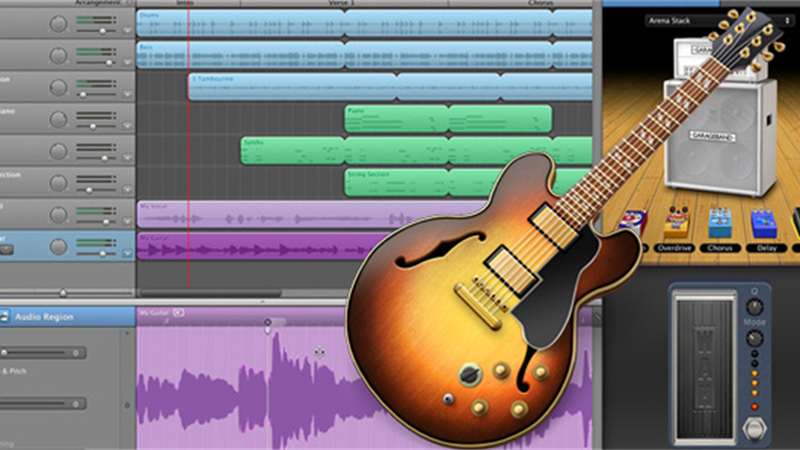Click the wah pedal treadle
The height and width of the screenshot is (450, 800).
pos(705,365)
